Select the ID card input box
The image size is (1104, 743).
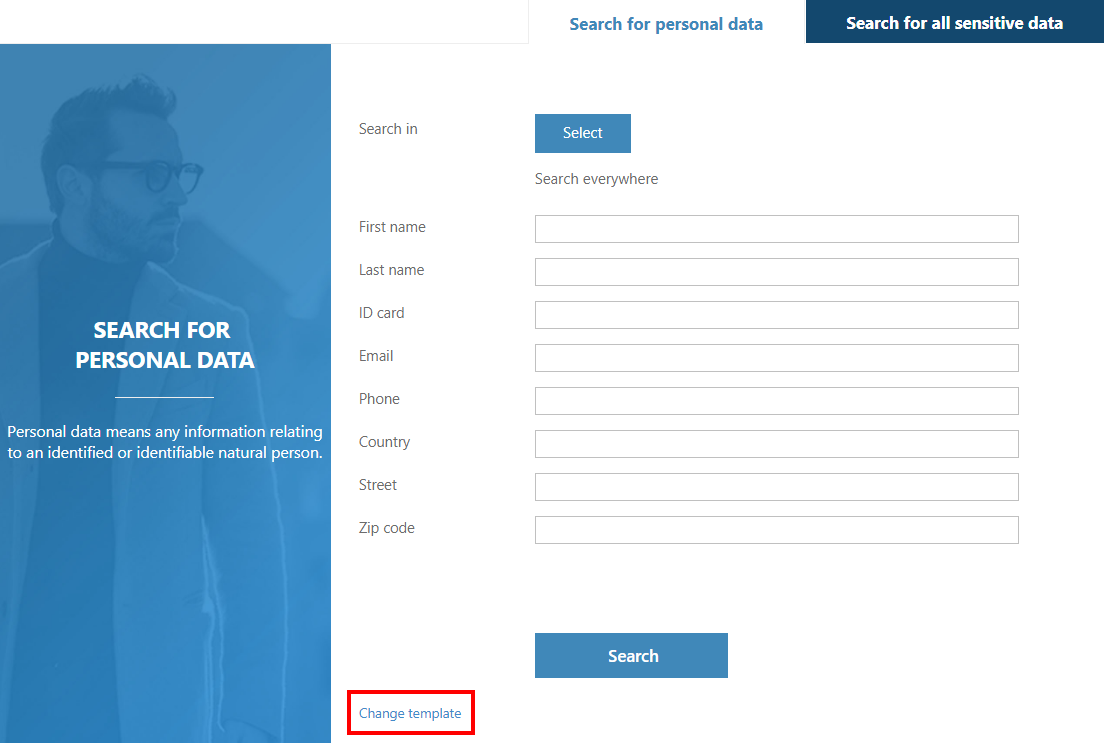(776, 315)
